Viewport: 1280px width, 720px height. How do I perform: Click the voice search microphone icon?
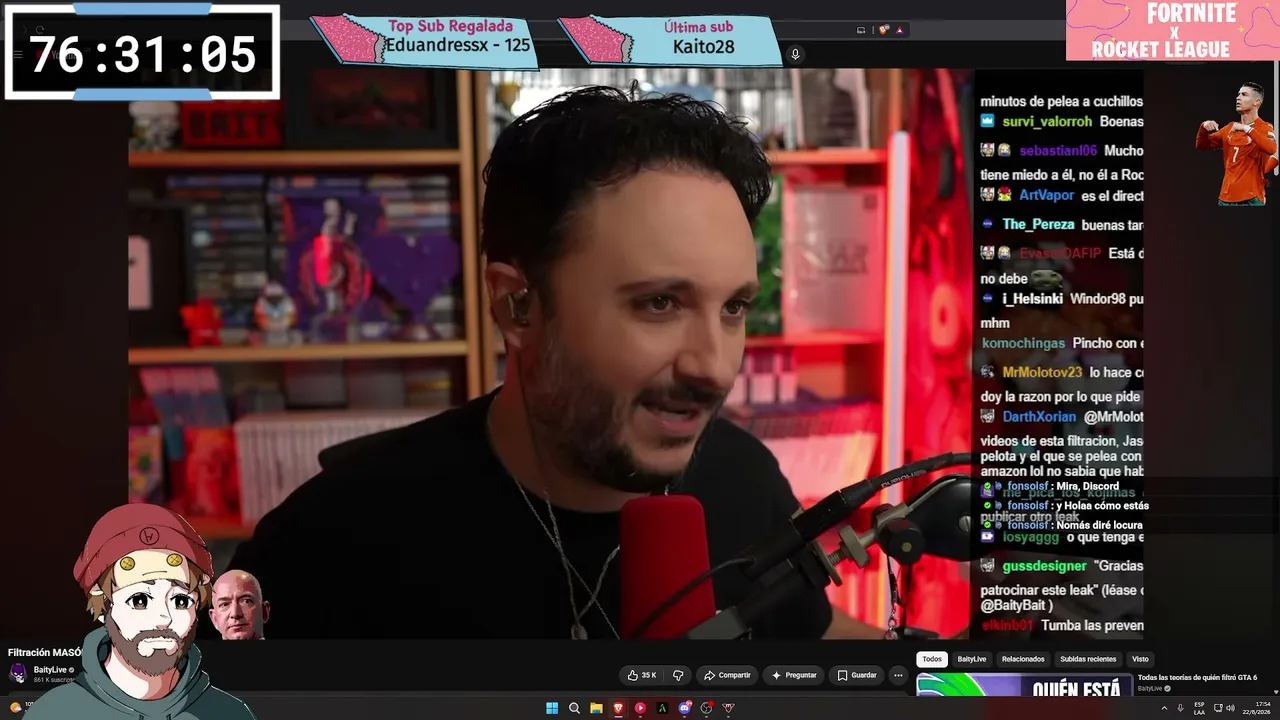point(795,54)
